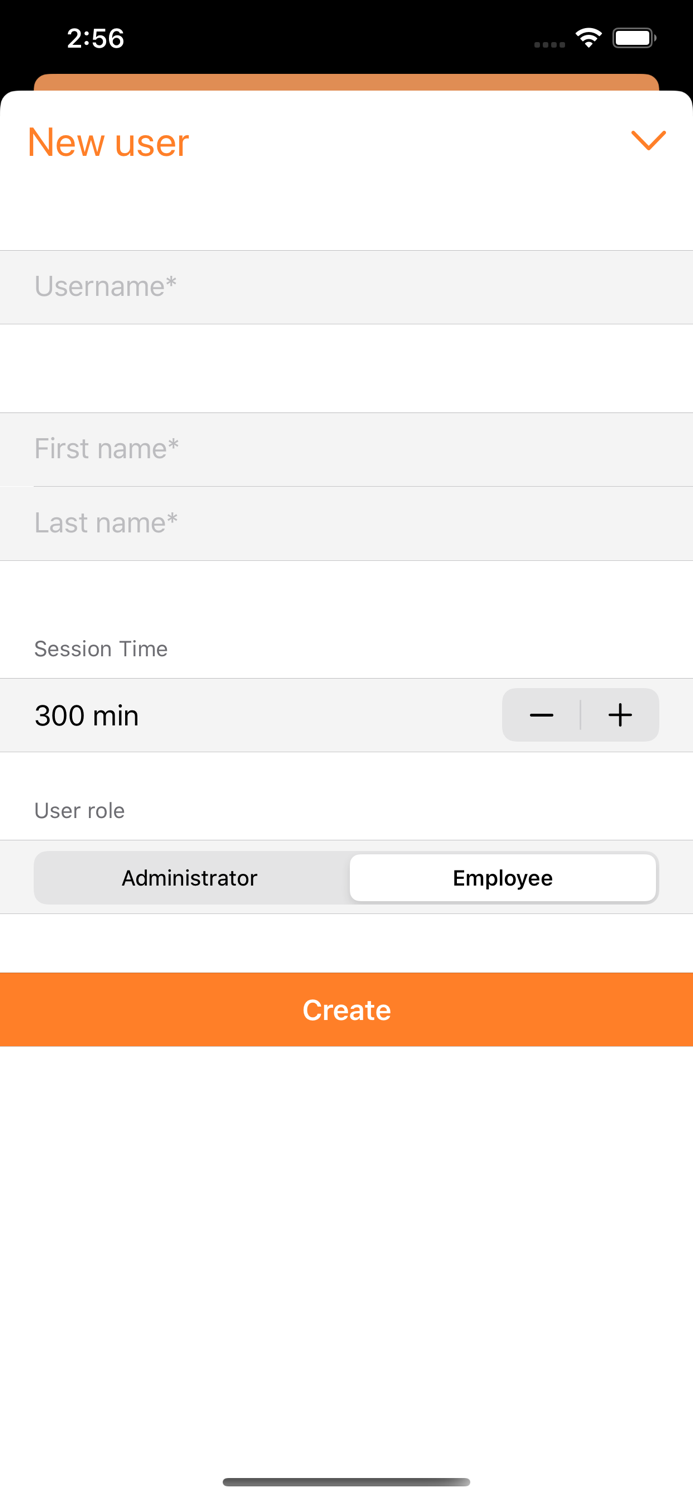693x1500 pixels.
Task: Tap the battery icon in the status bar
Action: 632,37
